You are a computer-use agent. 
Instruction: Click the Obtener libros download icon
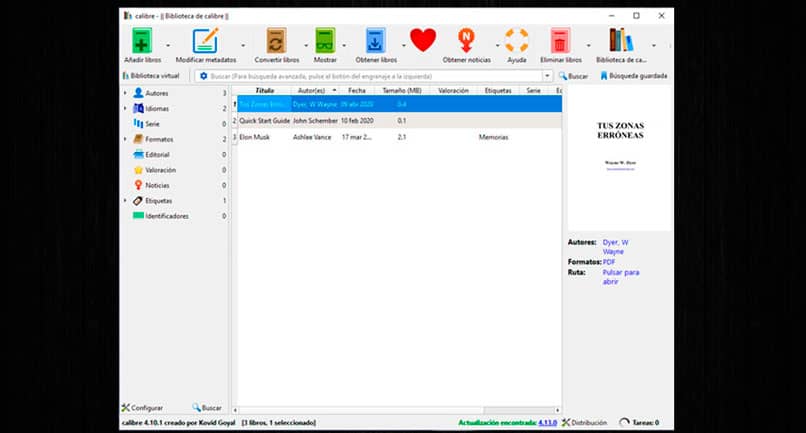point(375,41)
